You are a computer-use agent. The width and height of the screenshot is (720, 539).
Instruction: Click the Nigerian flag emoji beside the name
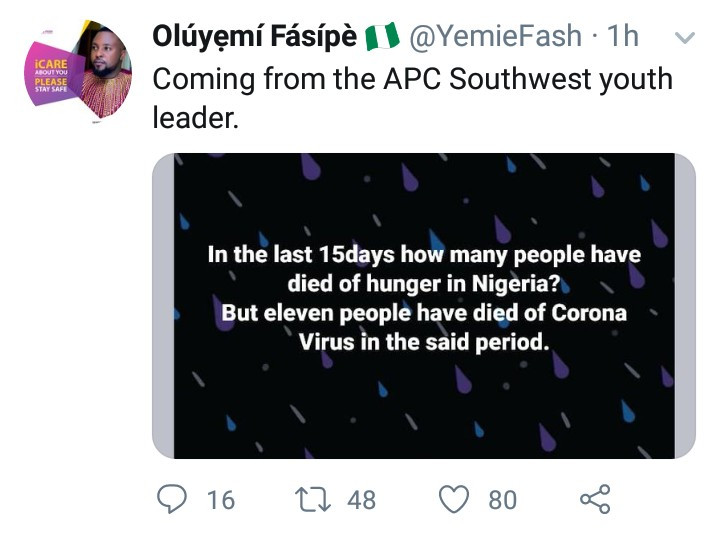(382, 37)
